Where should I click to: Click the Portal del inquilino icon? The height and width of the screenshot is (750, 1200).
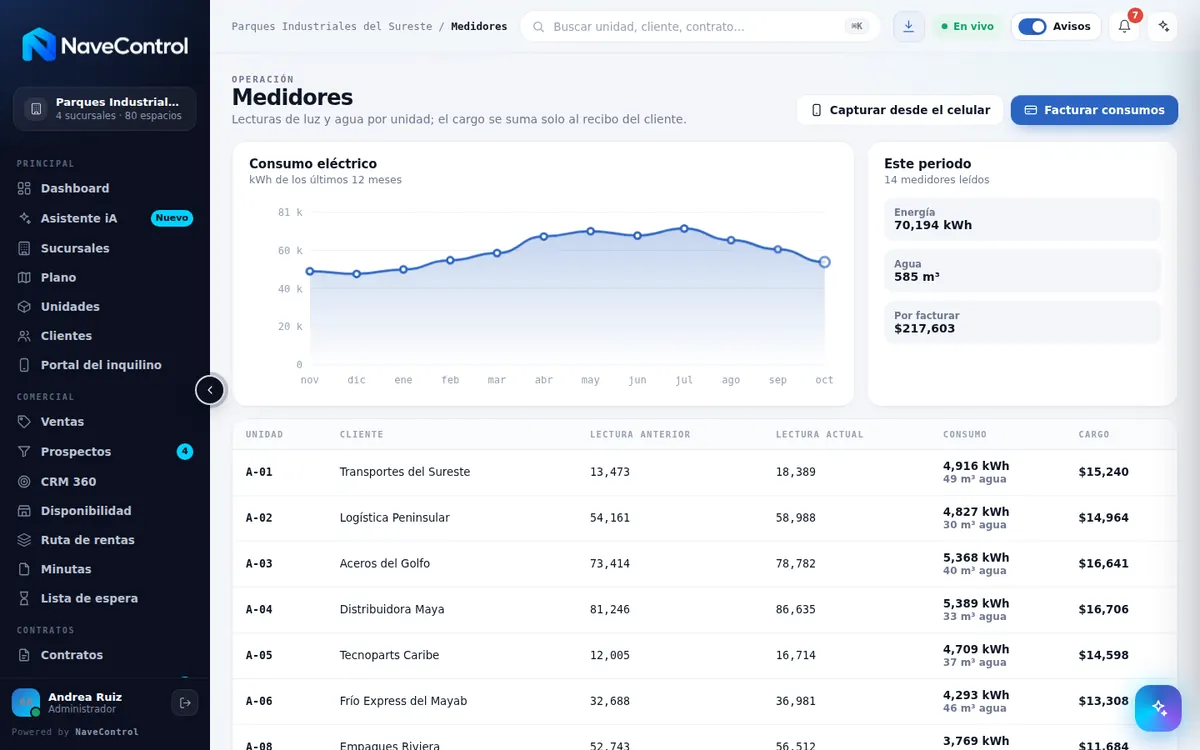25,365
